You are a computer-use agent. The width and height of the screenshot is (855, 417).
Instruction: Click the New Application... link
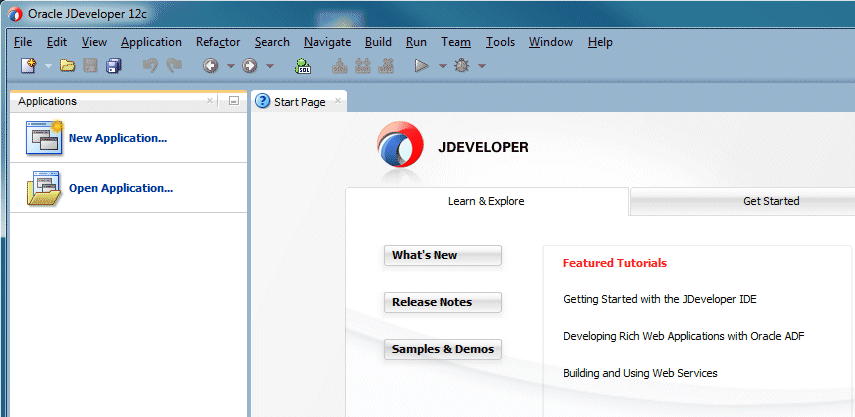pos(118,138)
